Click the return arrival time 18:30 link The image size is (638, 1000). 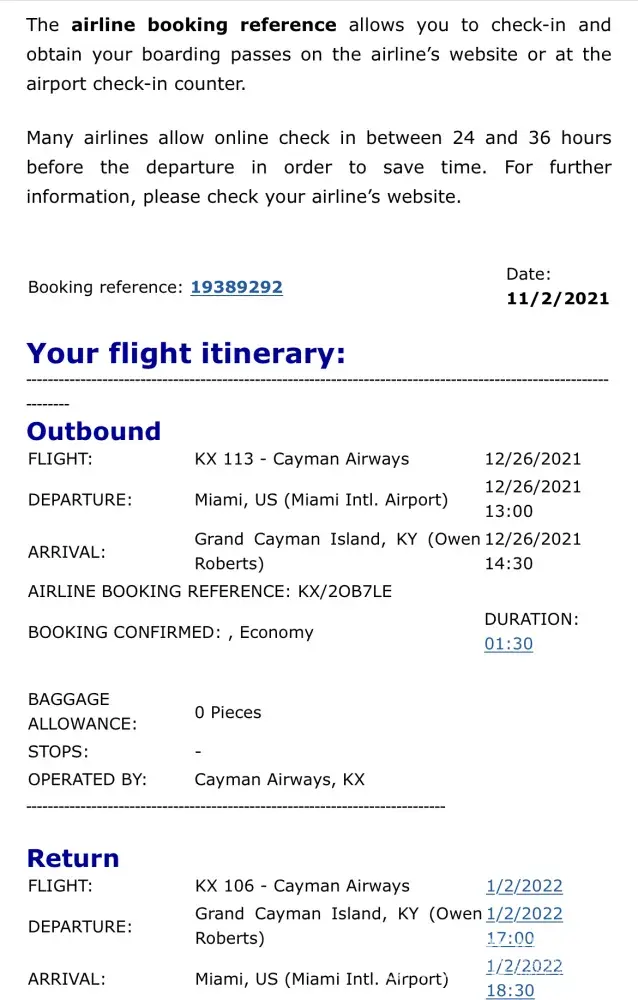[510, 990]
